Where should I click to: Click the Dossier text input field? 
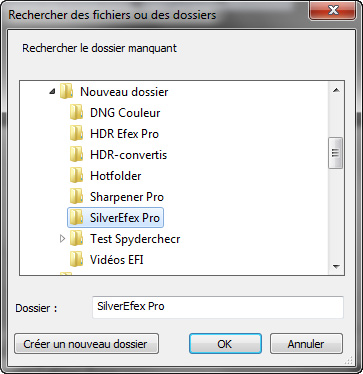218,307
